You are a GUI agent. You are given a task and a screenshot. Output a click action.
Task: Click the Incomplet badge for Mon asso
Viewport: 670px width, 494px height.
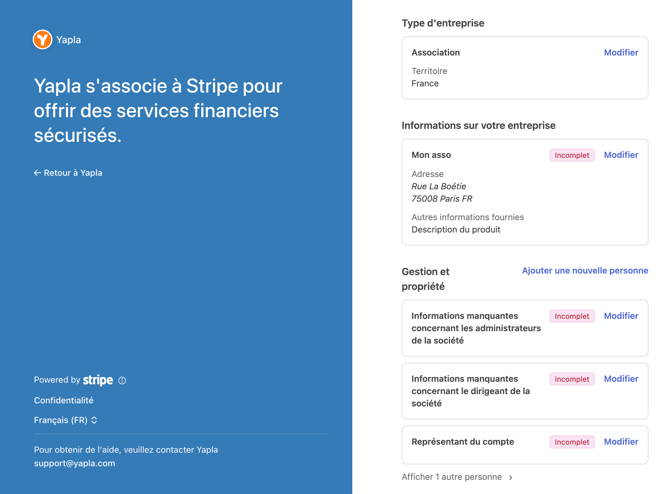pyautogui.click(x=572, y=155)
